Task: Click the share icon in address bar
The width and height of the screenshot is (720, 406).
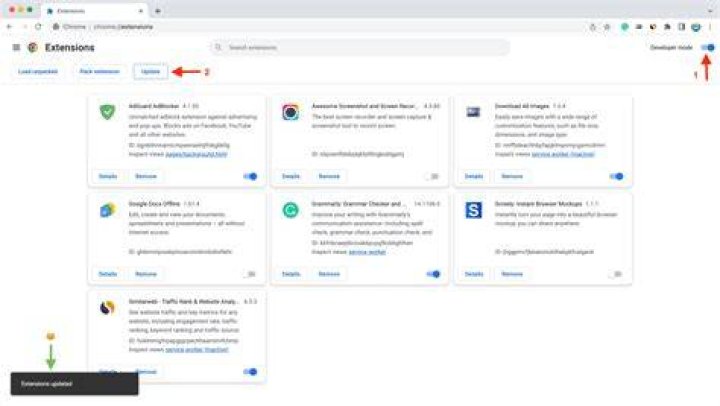Action: pyautogui.click(x=593, y=27)
